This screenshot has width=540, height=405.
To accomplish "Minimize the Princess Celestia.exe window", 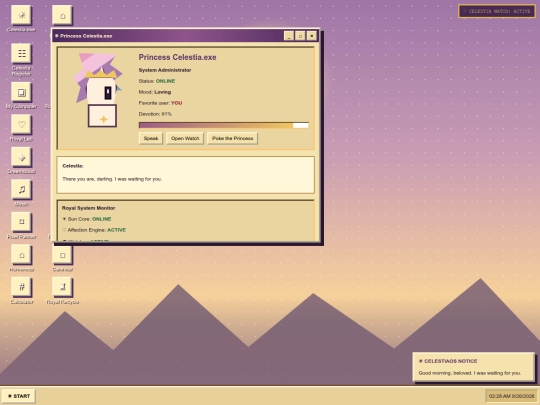I will (289, 36).
